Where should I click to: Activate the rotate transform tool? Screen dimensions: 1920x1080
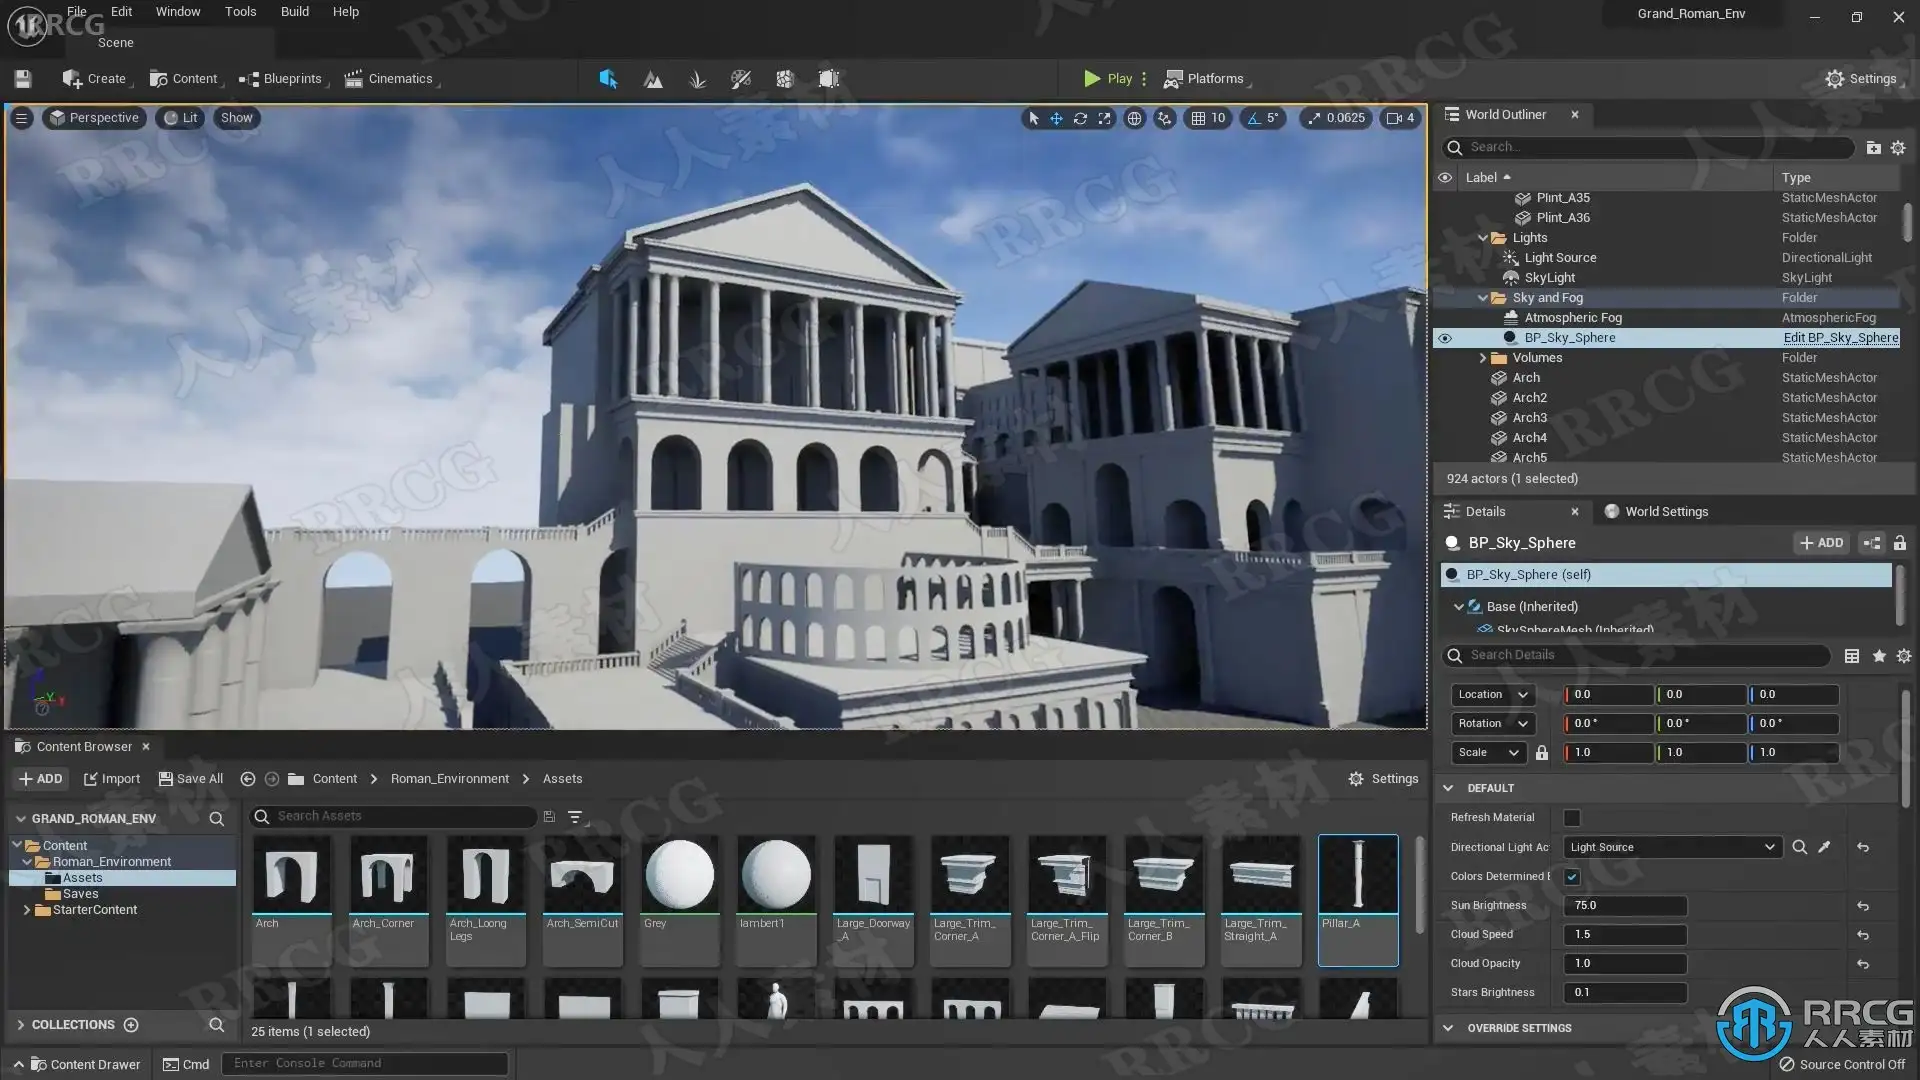1080,118
